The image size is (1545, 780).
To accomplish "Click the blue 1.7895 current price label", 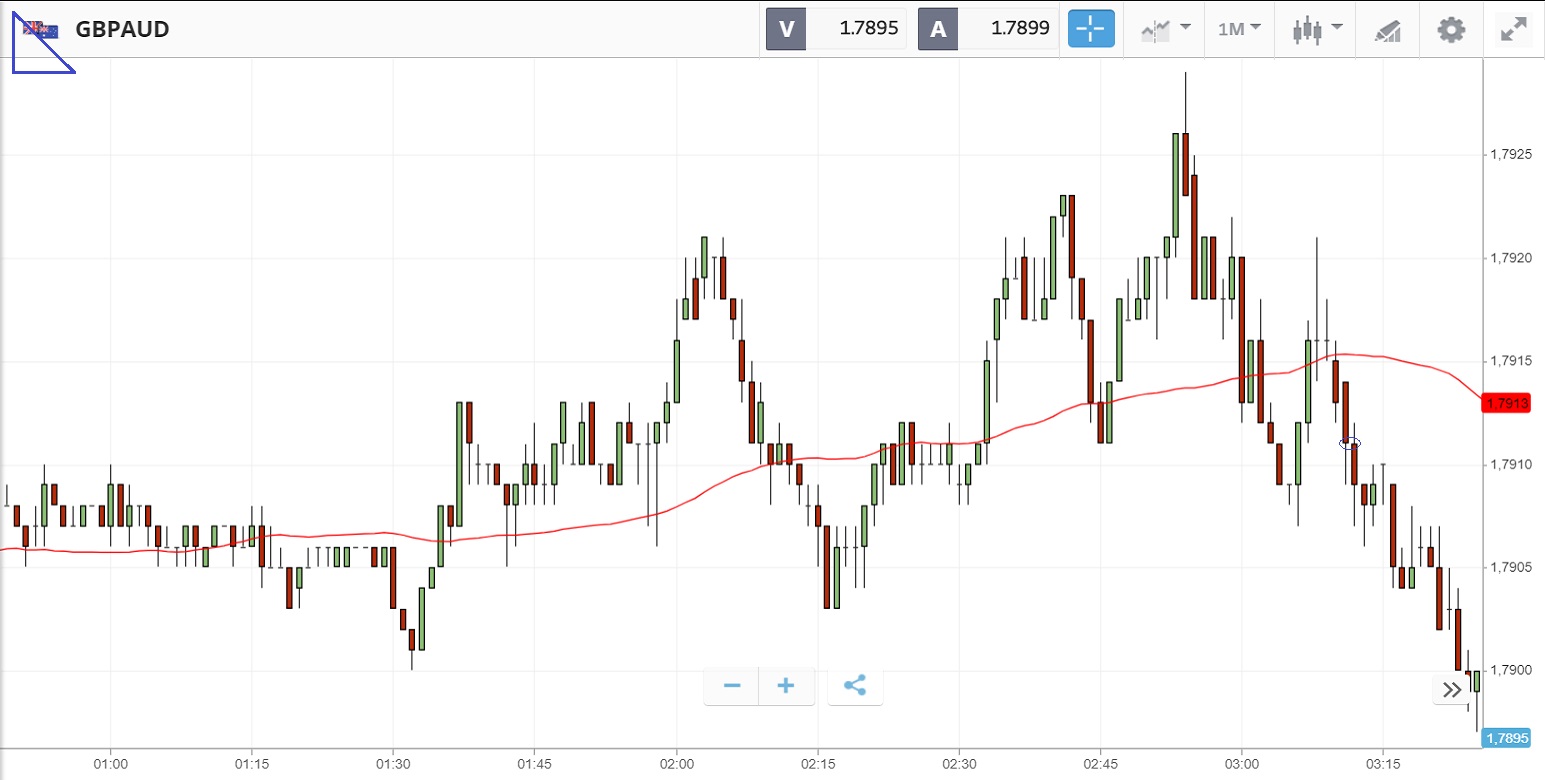I will 1507,738.
